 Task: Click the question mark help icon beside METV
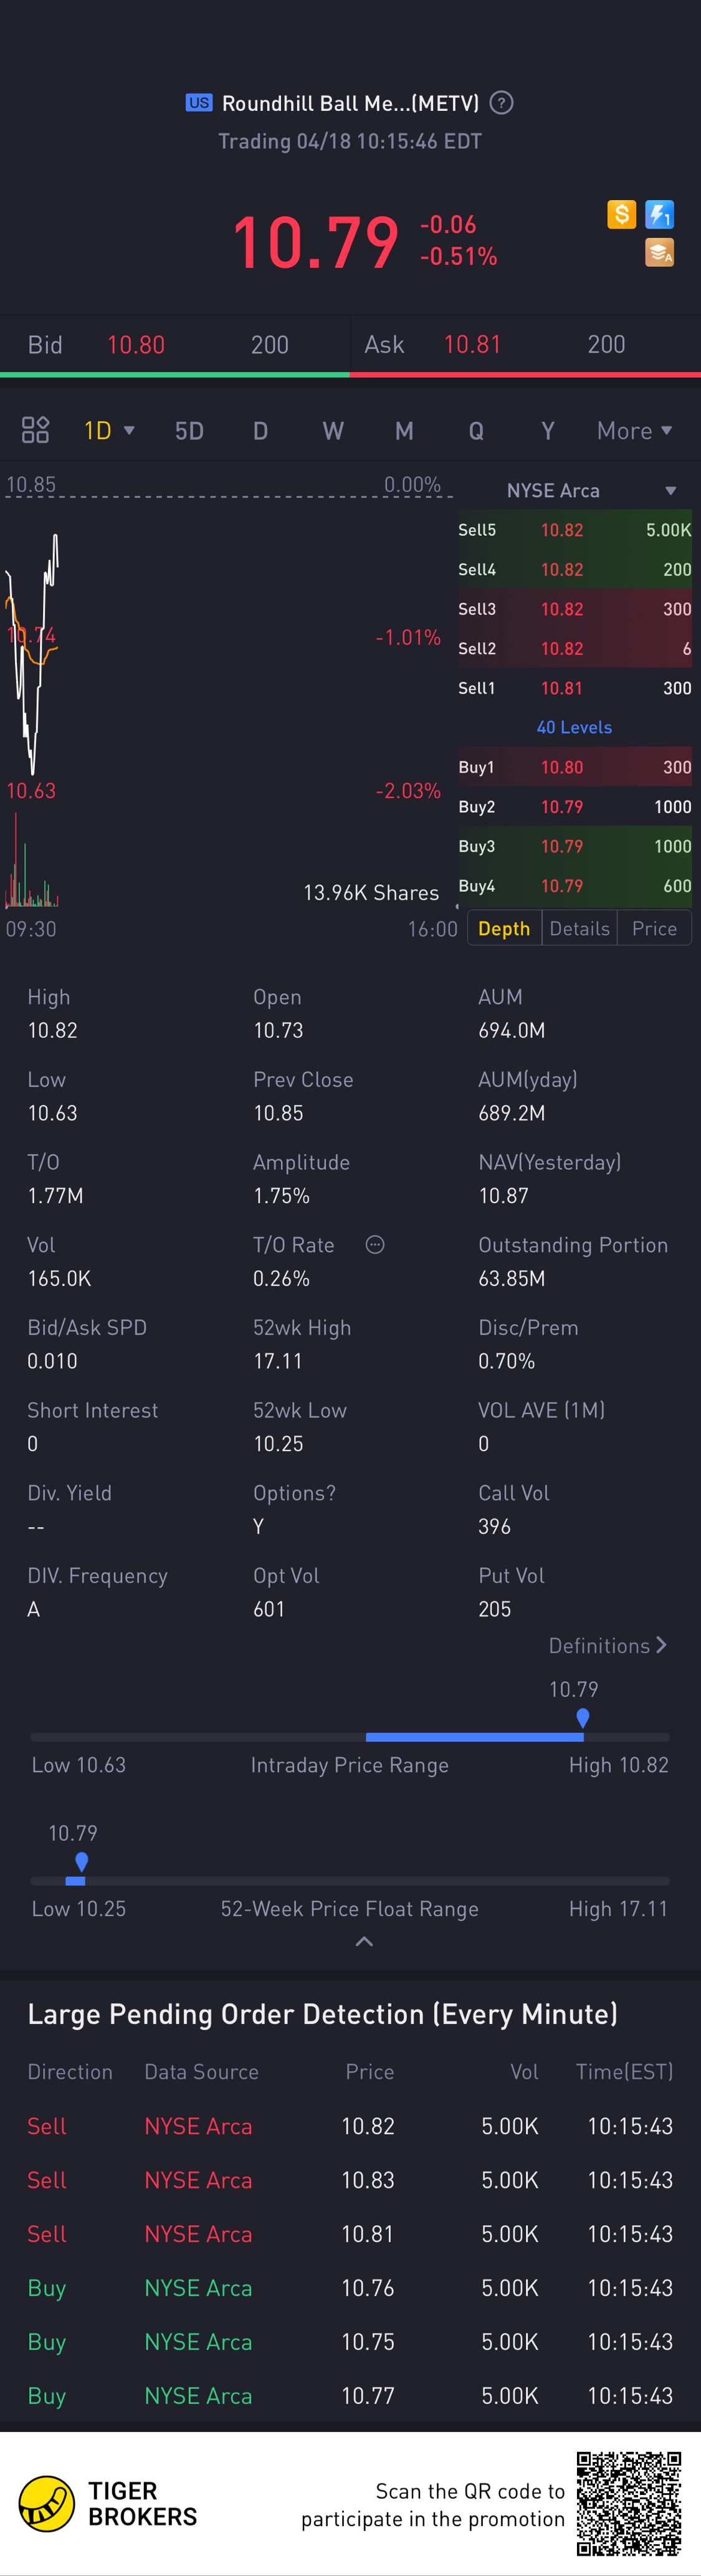502,103
